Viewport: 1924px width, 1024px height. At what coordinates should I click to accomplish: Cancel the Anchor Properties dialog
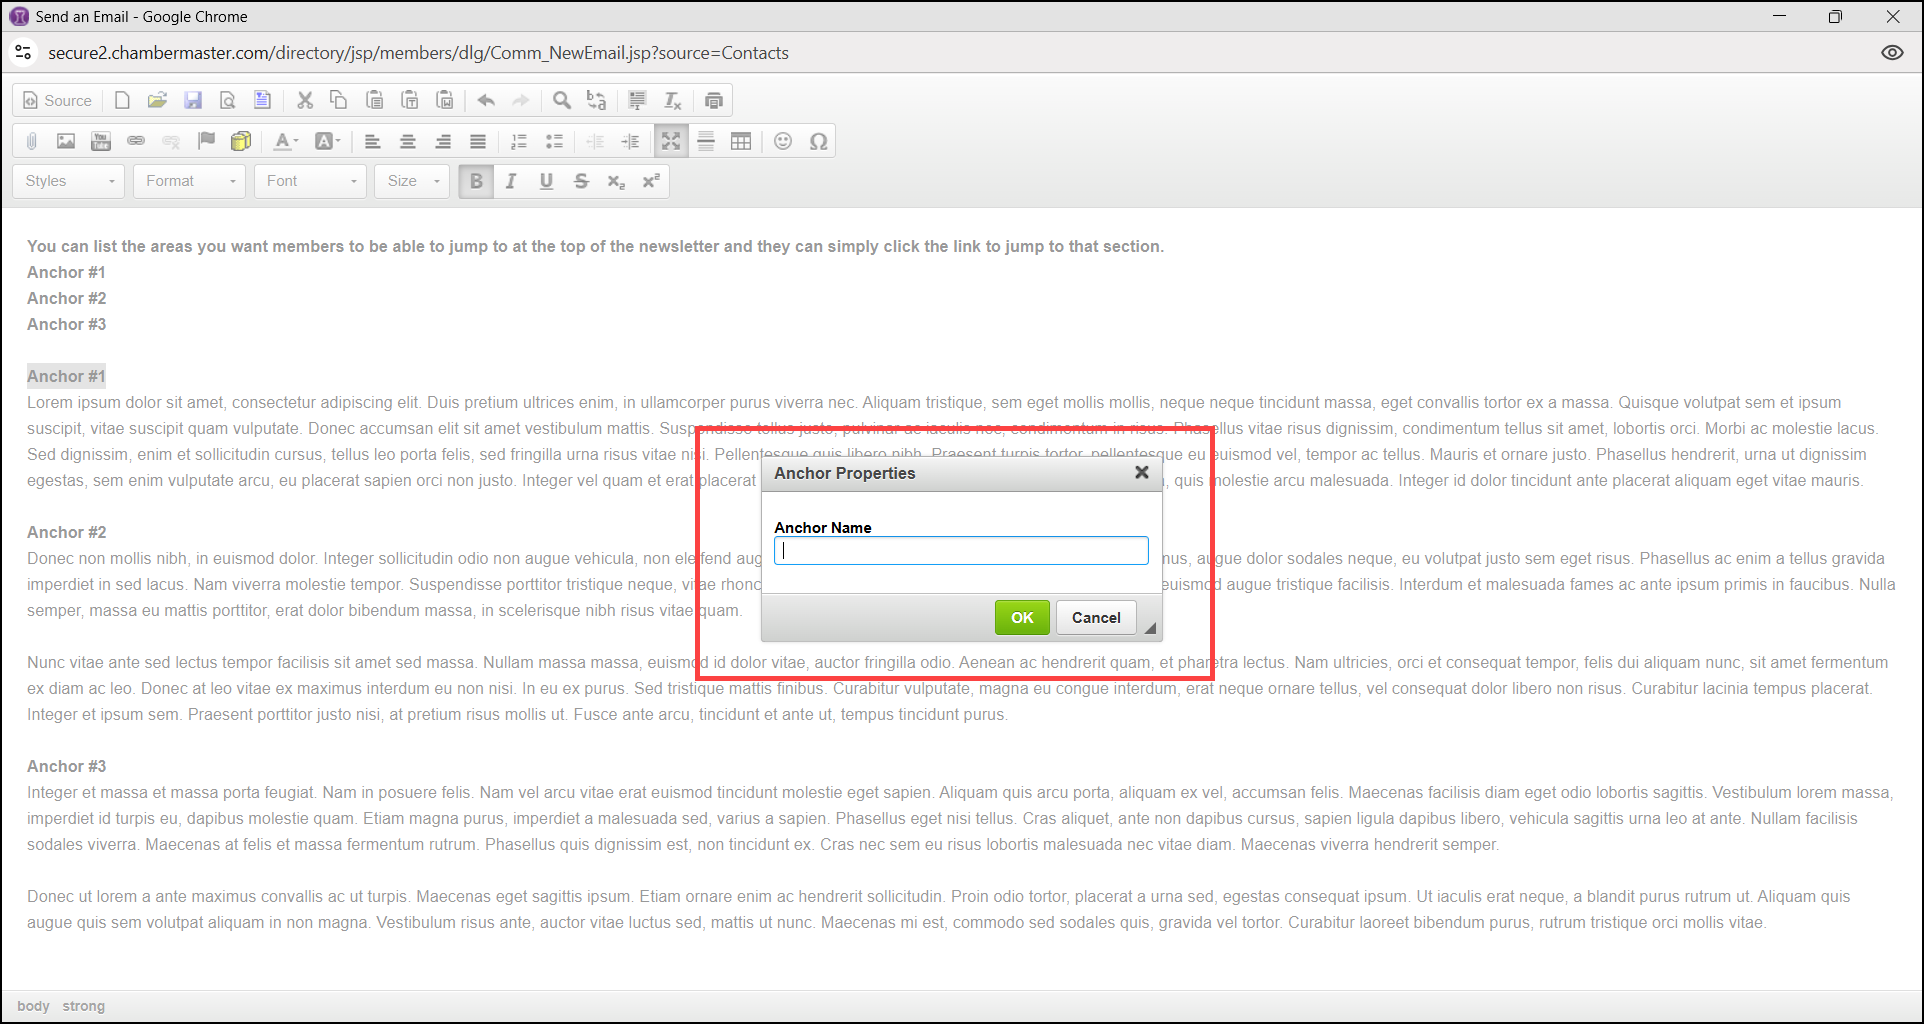pyautogui.click(x=1096, y=618)
